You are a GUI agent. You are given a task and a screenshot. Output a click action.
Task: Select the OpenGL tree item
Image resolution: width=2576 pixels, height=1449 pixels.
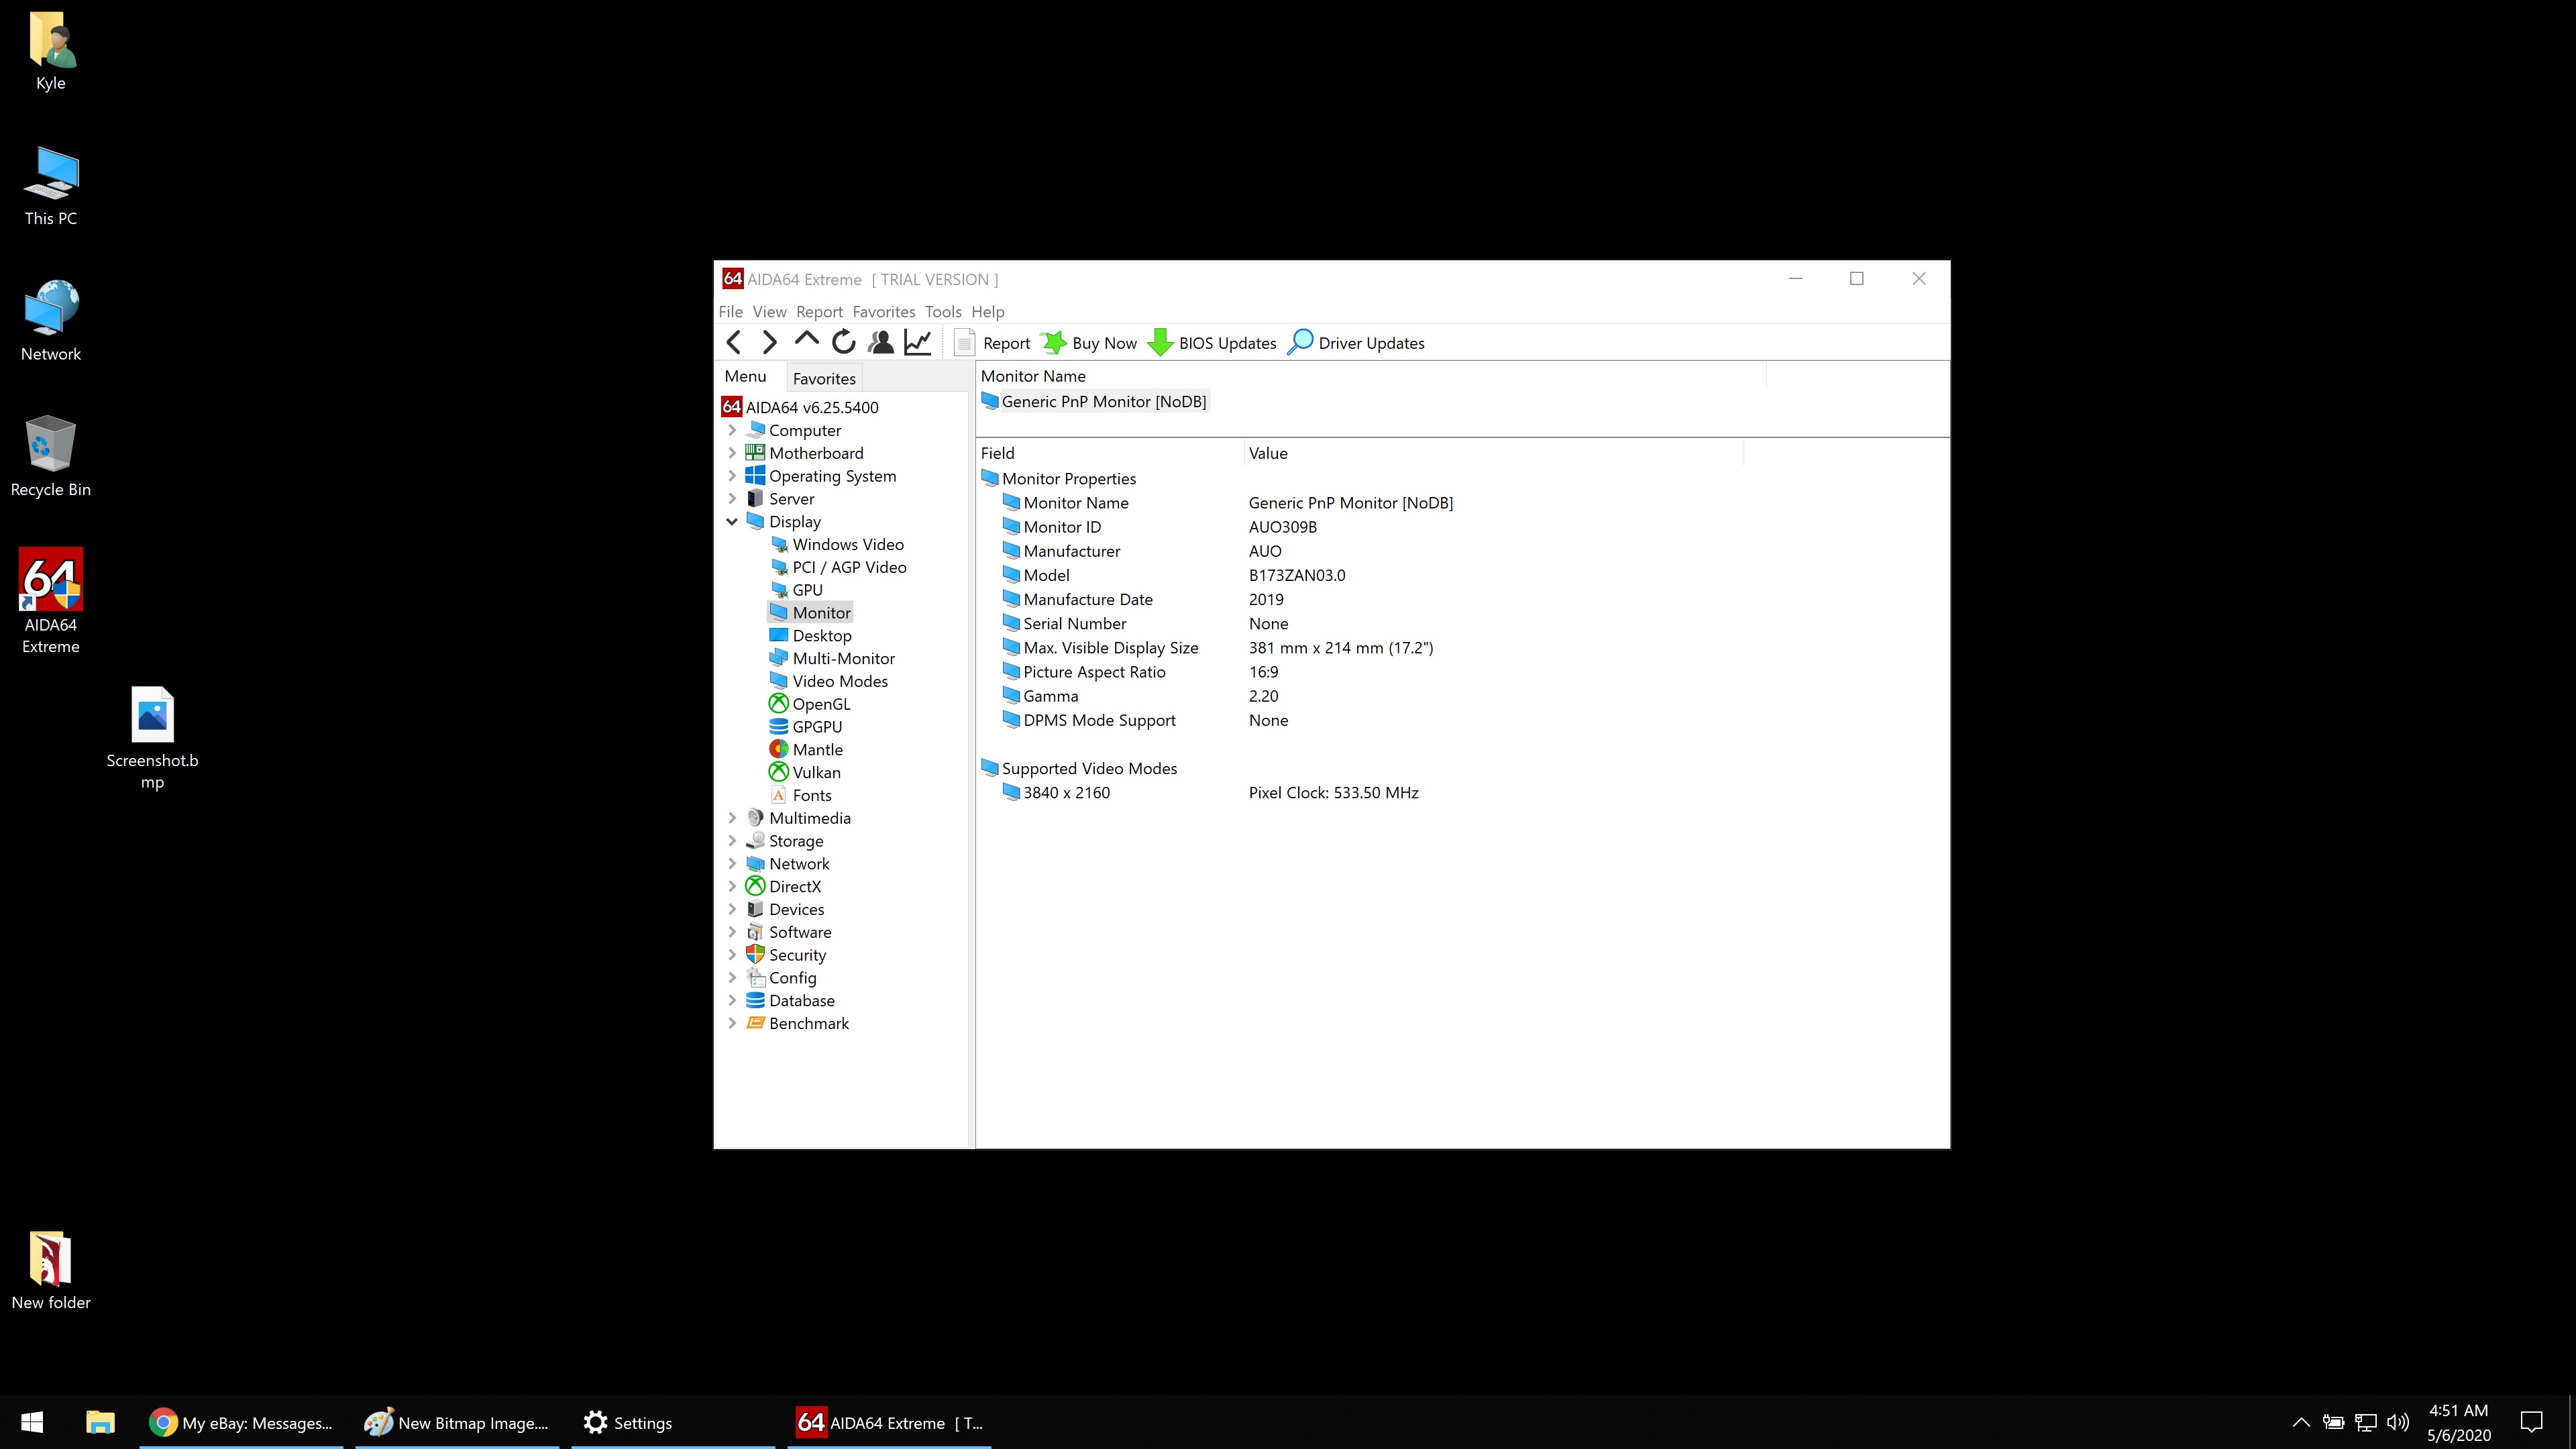pos(810,705)
